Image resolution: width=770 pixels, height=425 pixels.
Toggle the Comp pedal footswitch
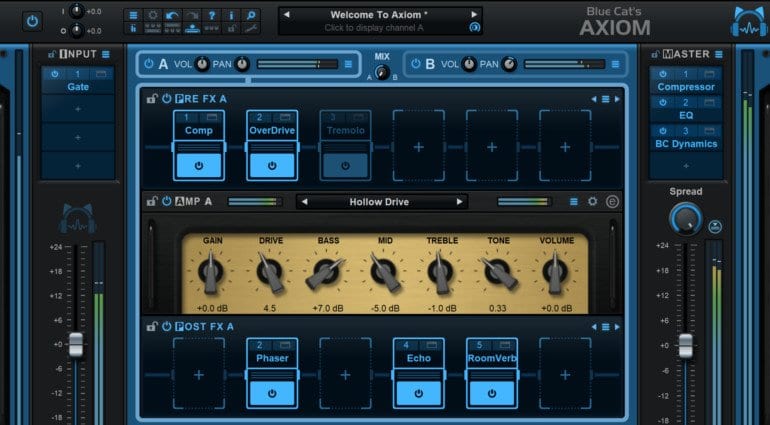click(x=199, y=166)
